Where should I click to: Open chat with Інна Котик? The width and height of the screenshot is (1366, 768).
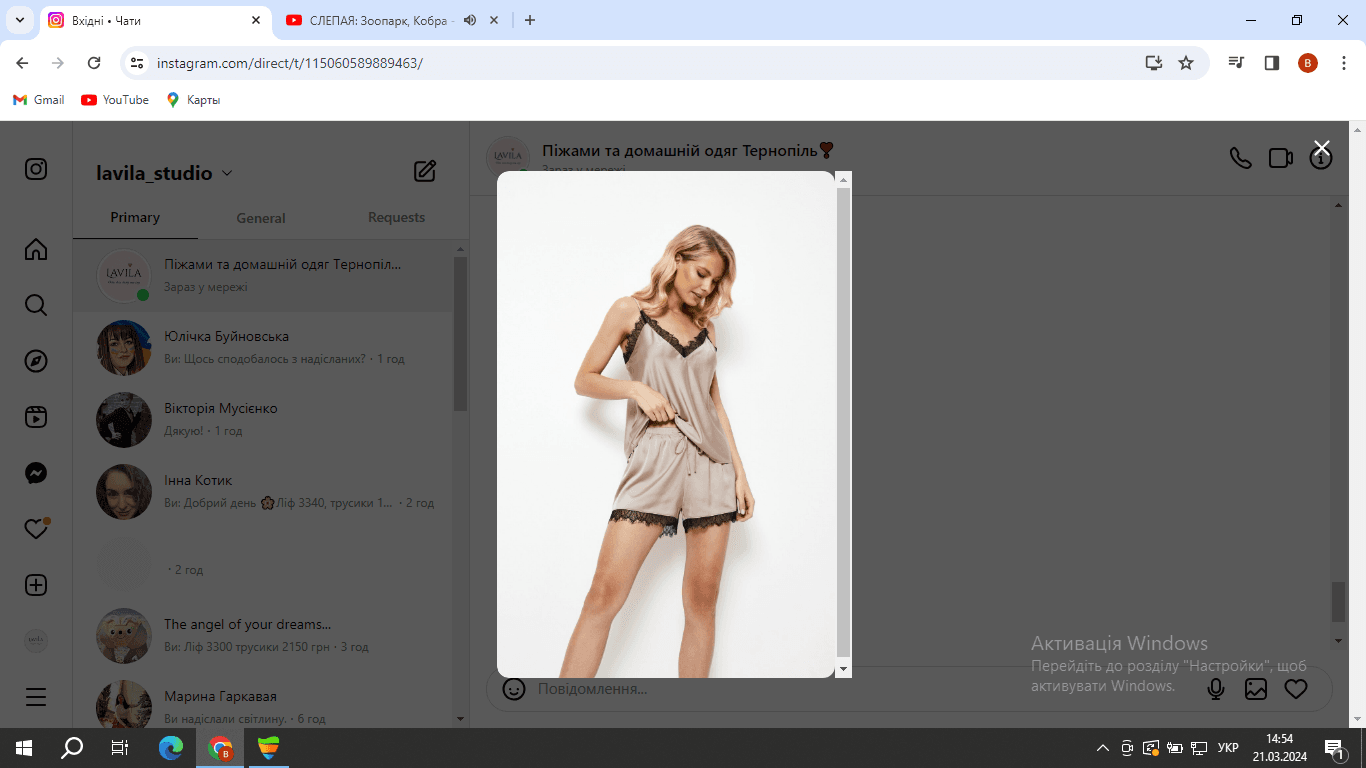tap(263, 492)
